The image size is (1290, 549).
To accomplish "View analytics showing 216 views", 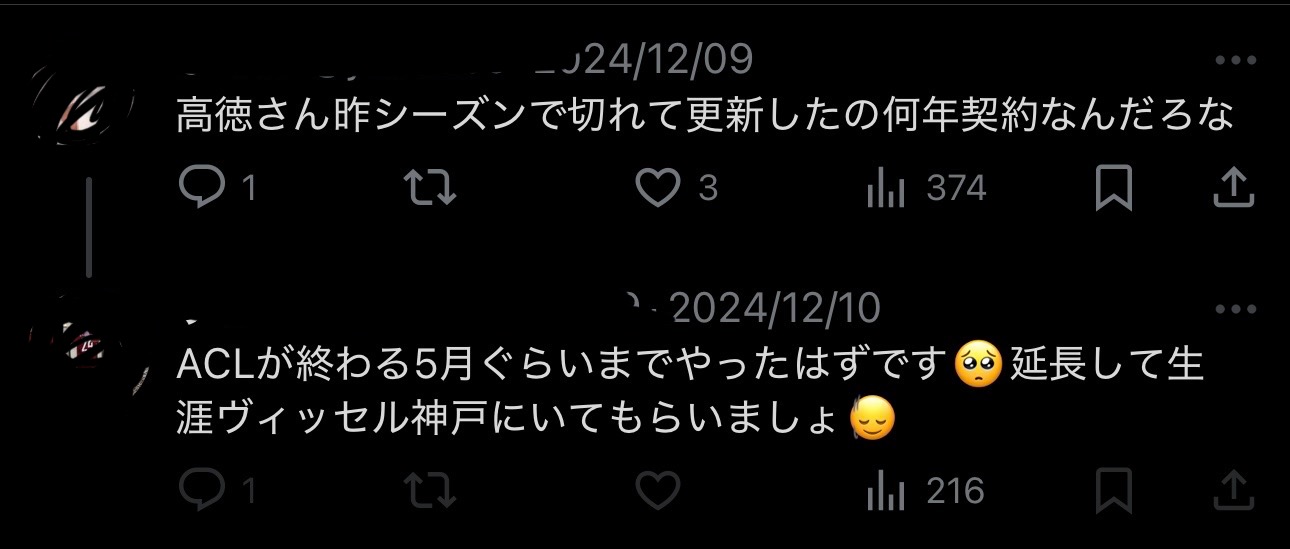I will click(x=926, y=491).
